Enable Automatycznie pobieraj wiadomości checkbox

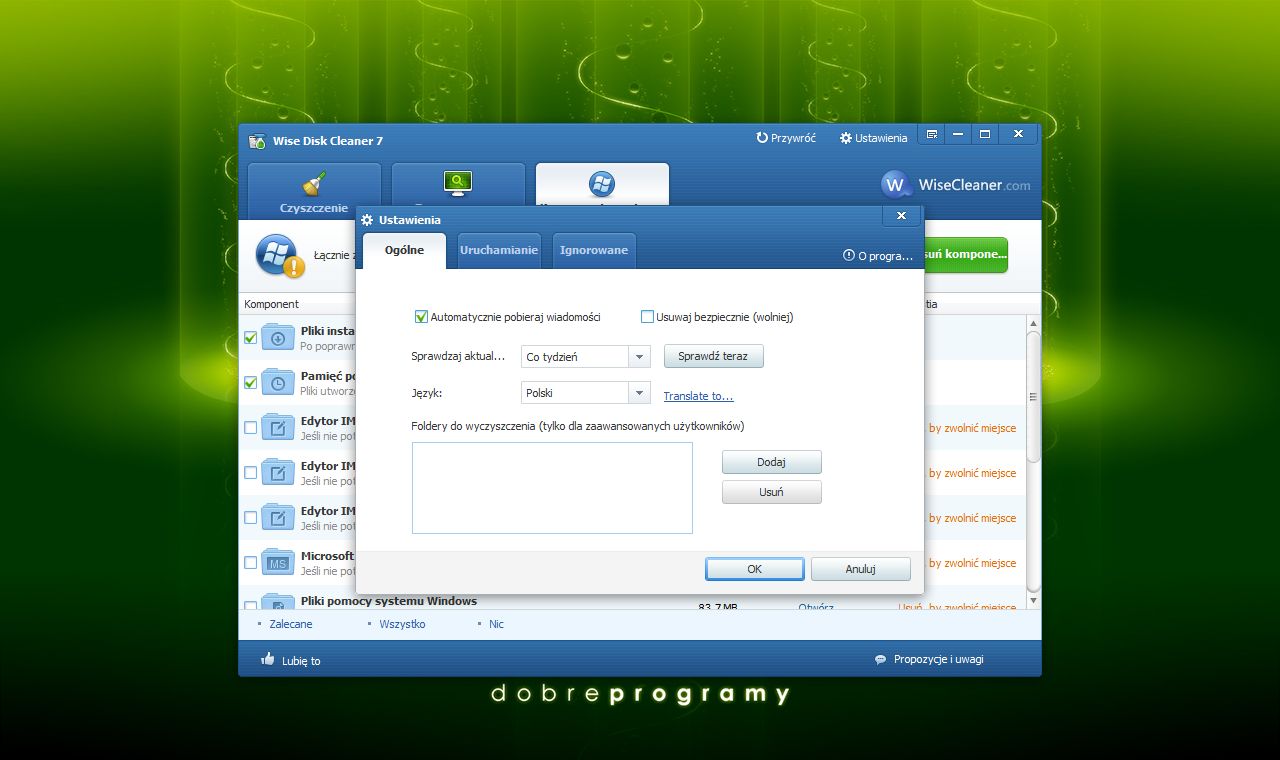(421, 317)
